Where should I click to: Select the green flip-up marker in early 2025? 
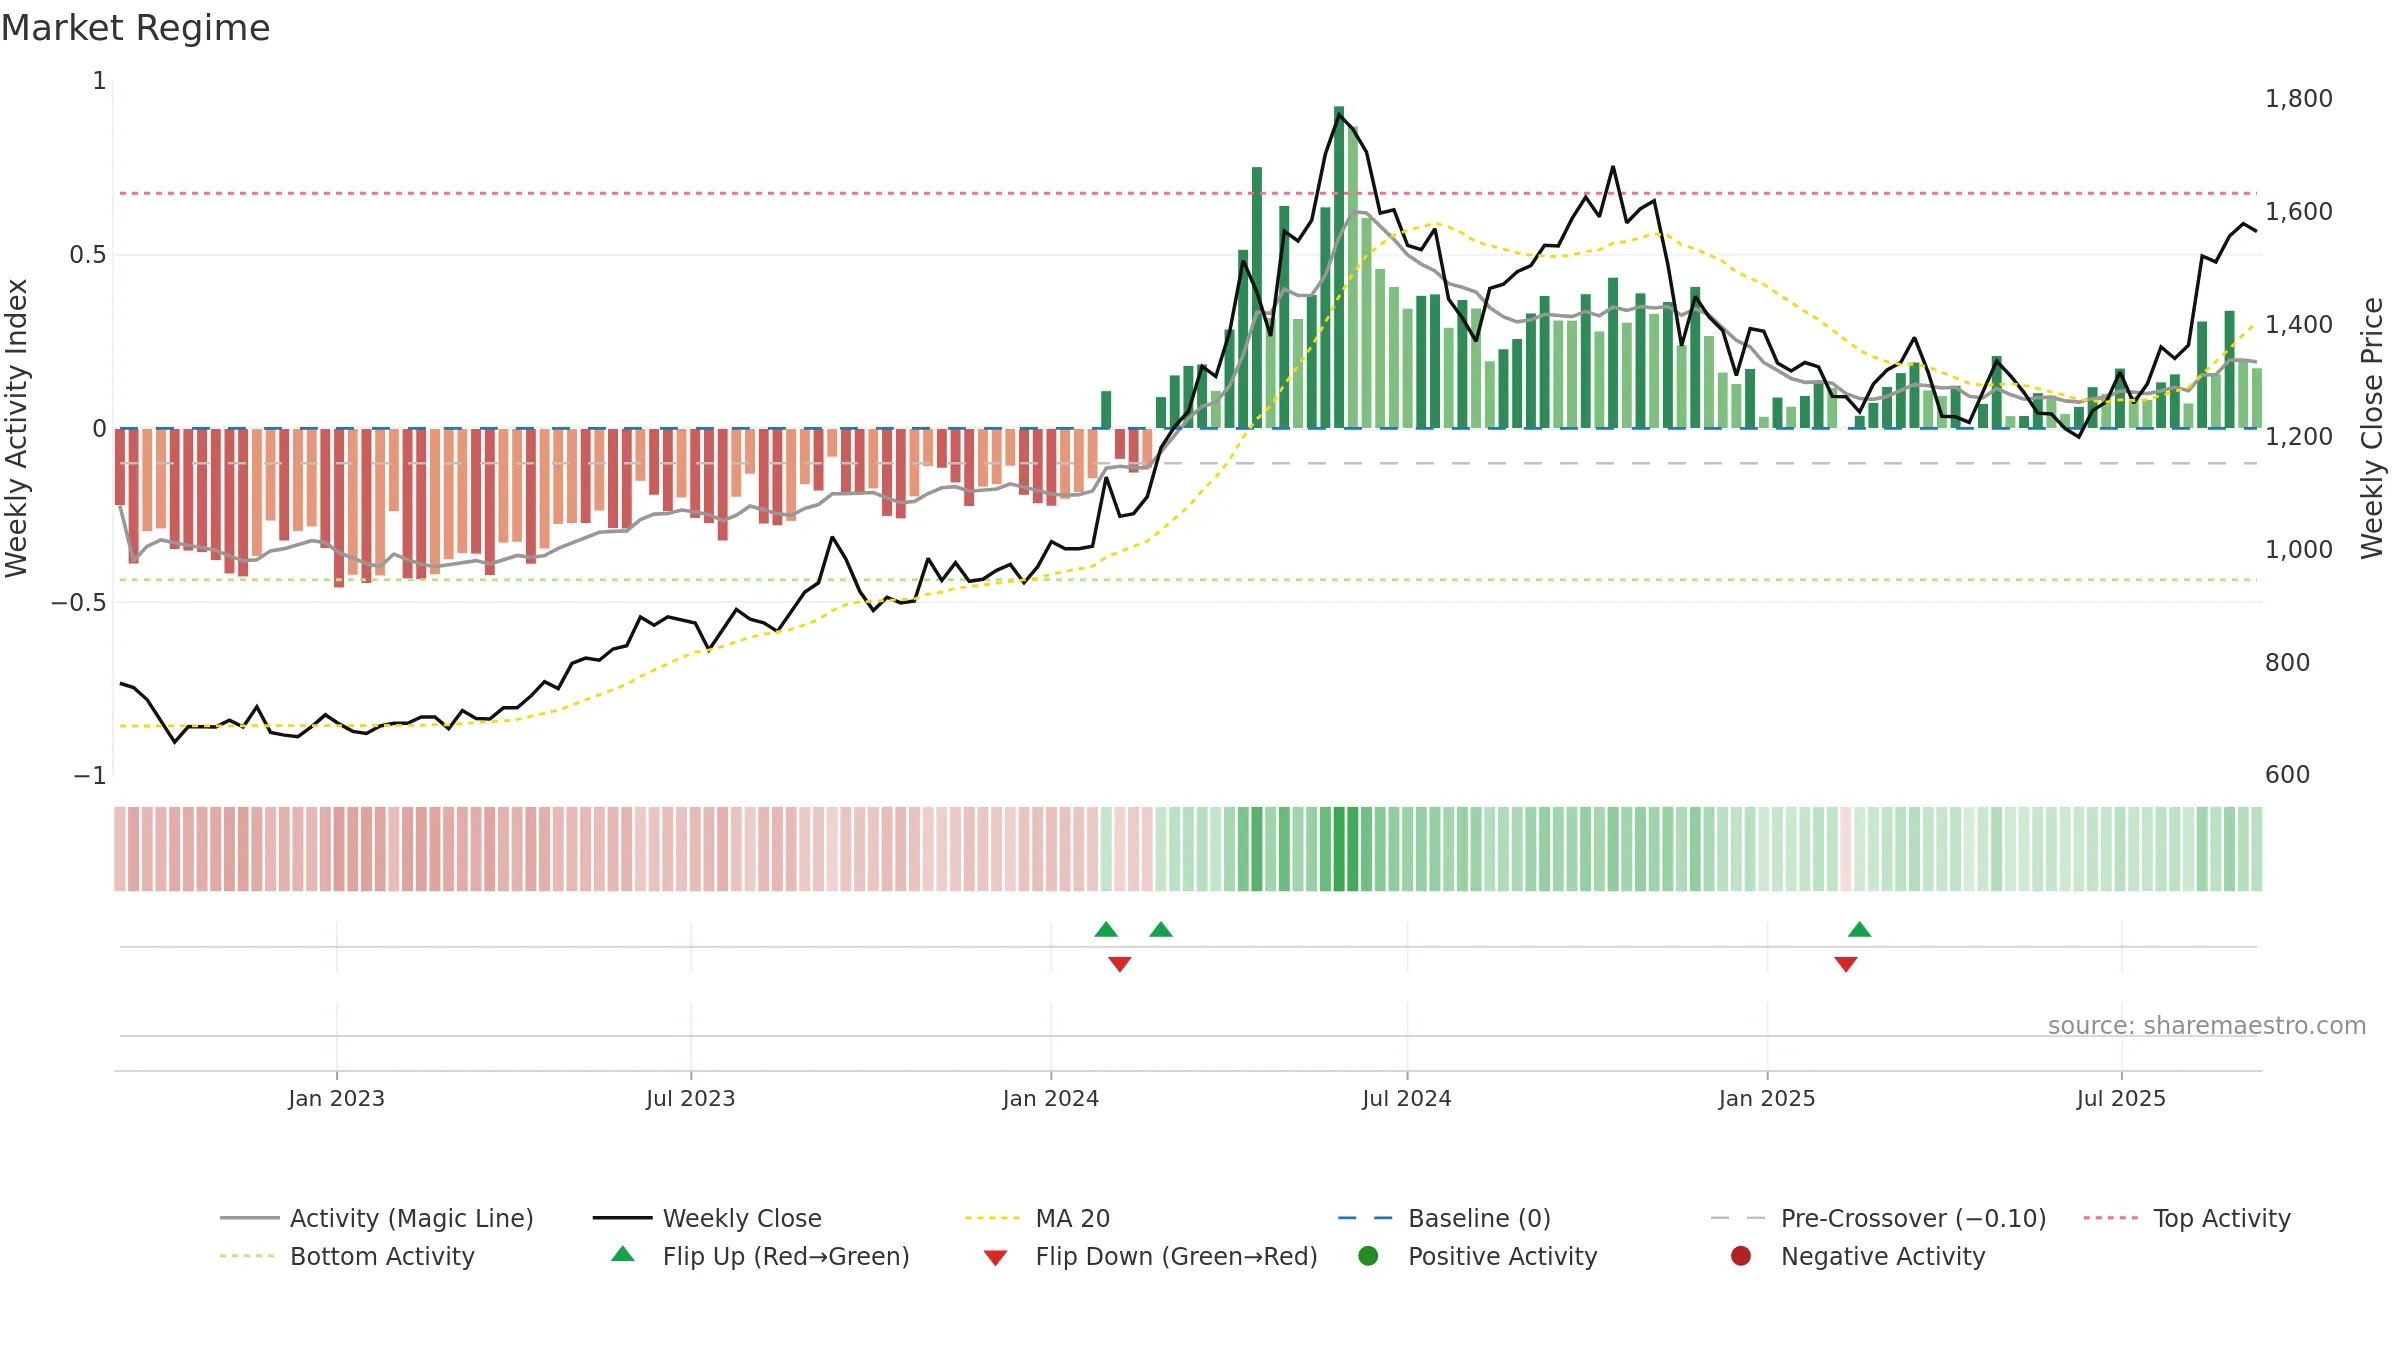pyautogui.click(x=1860, y=930)
